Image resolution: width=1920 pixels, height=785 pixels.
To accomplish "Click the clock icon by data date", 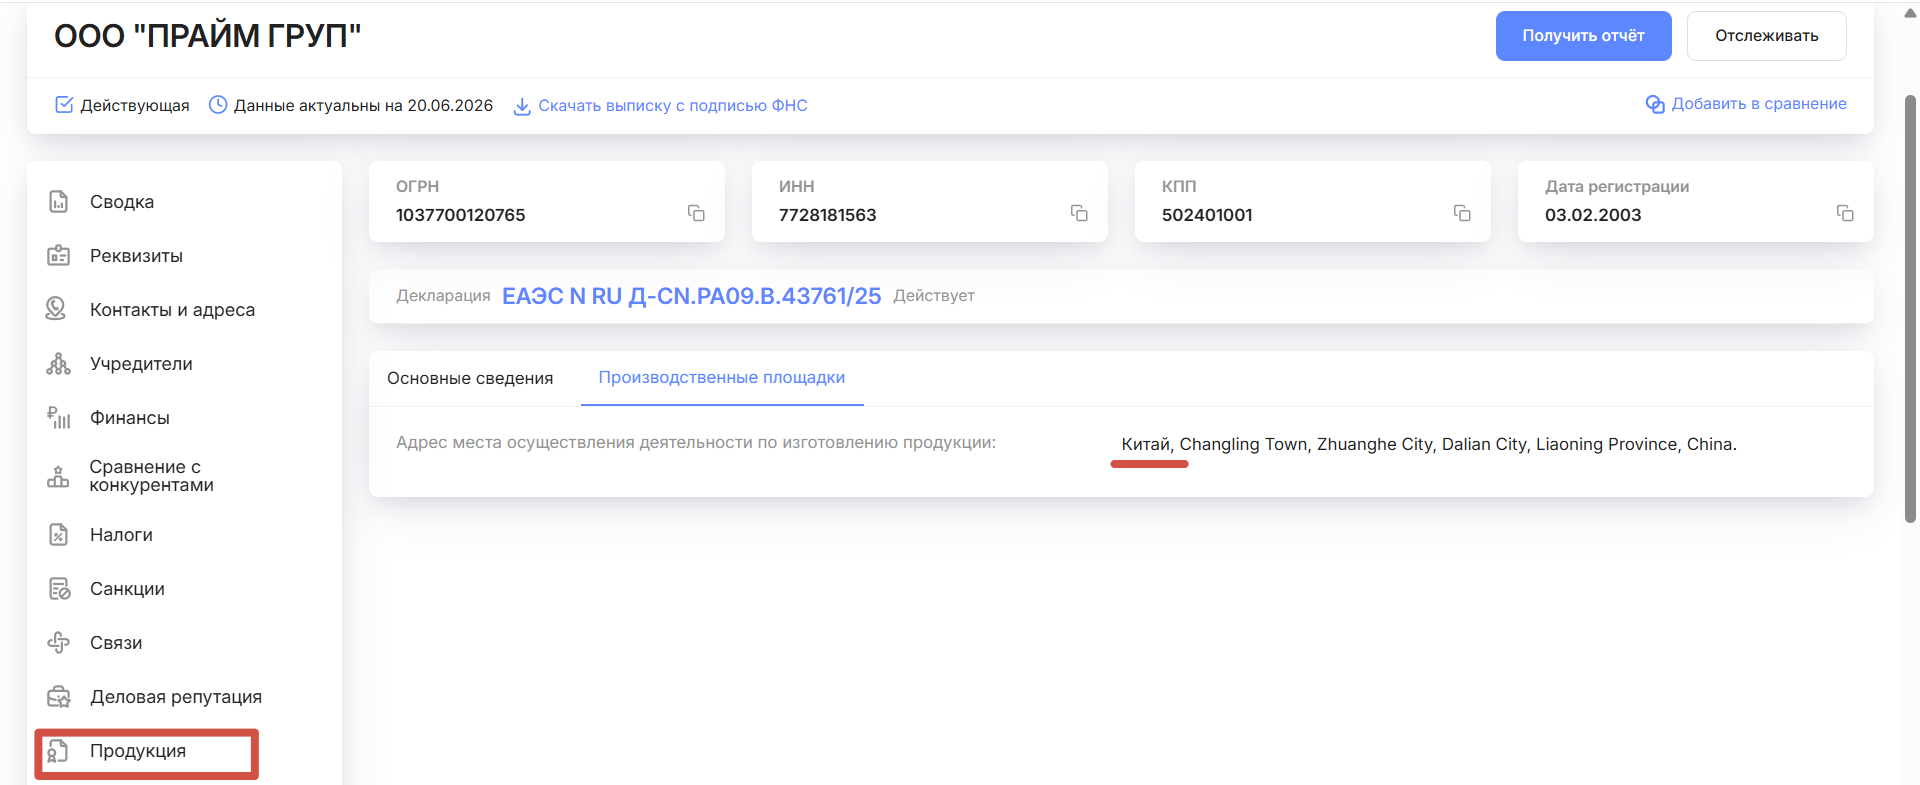I will pos(218,105).
